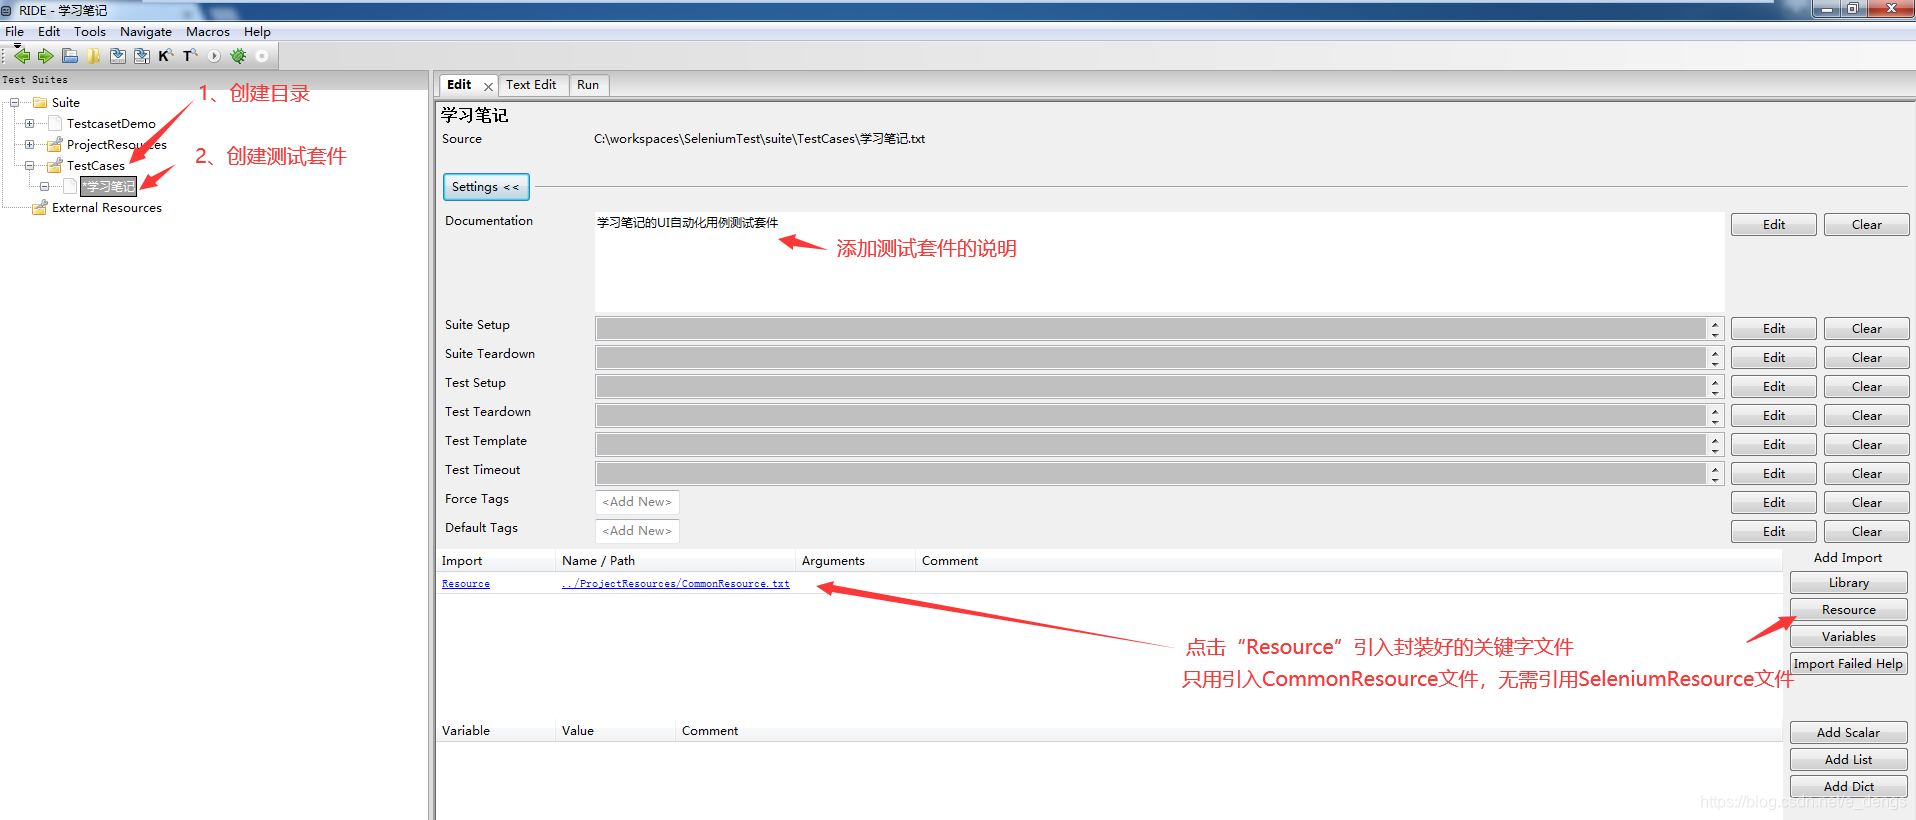Click the Test Timeout stepper arrows

(x=1715, y=474)
